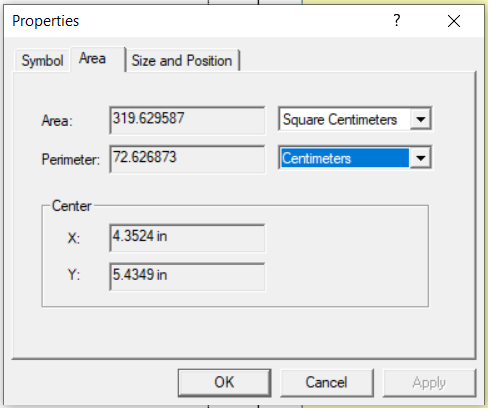Screen dimensions: 491x411
Task: Click the Perimeter label text
Action: pyautogui.click(x=70, y=159)
